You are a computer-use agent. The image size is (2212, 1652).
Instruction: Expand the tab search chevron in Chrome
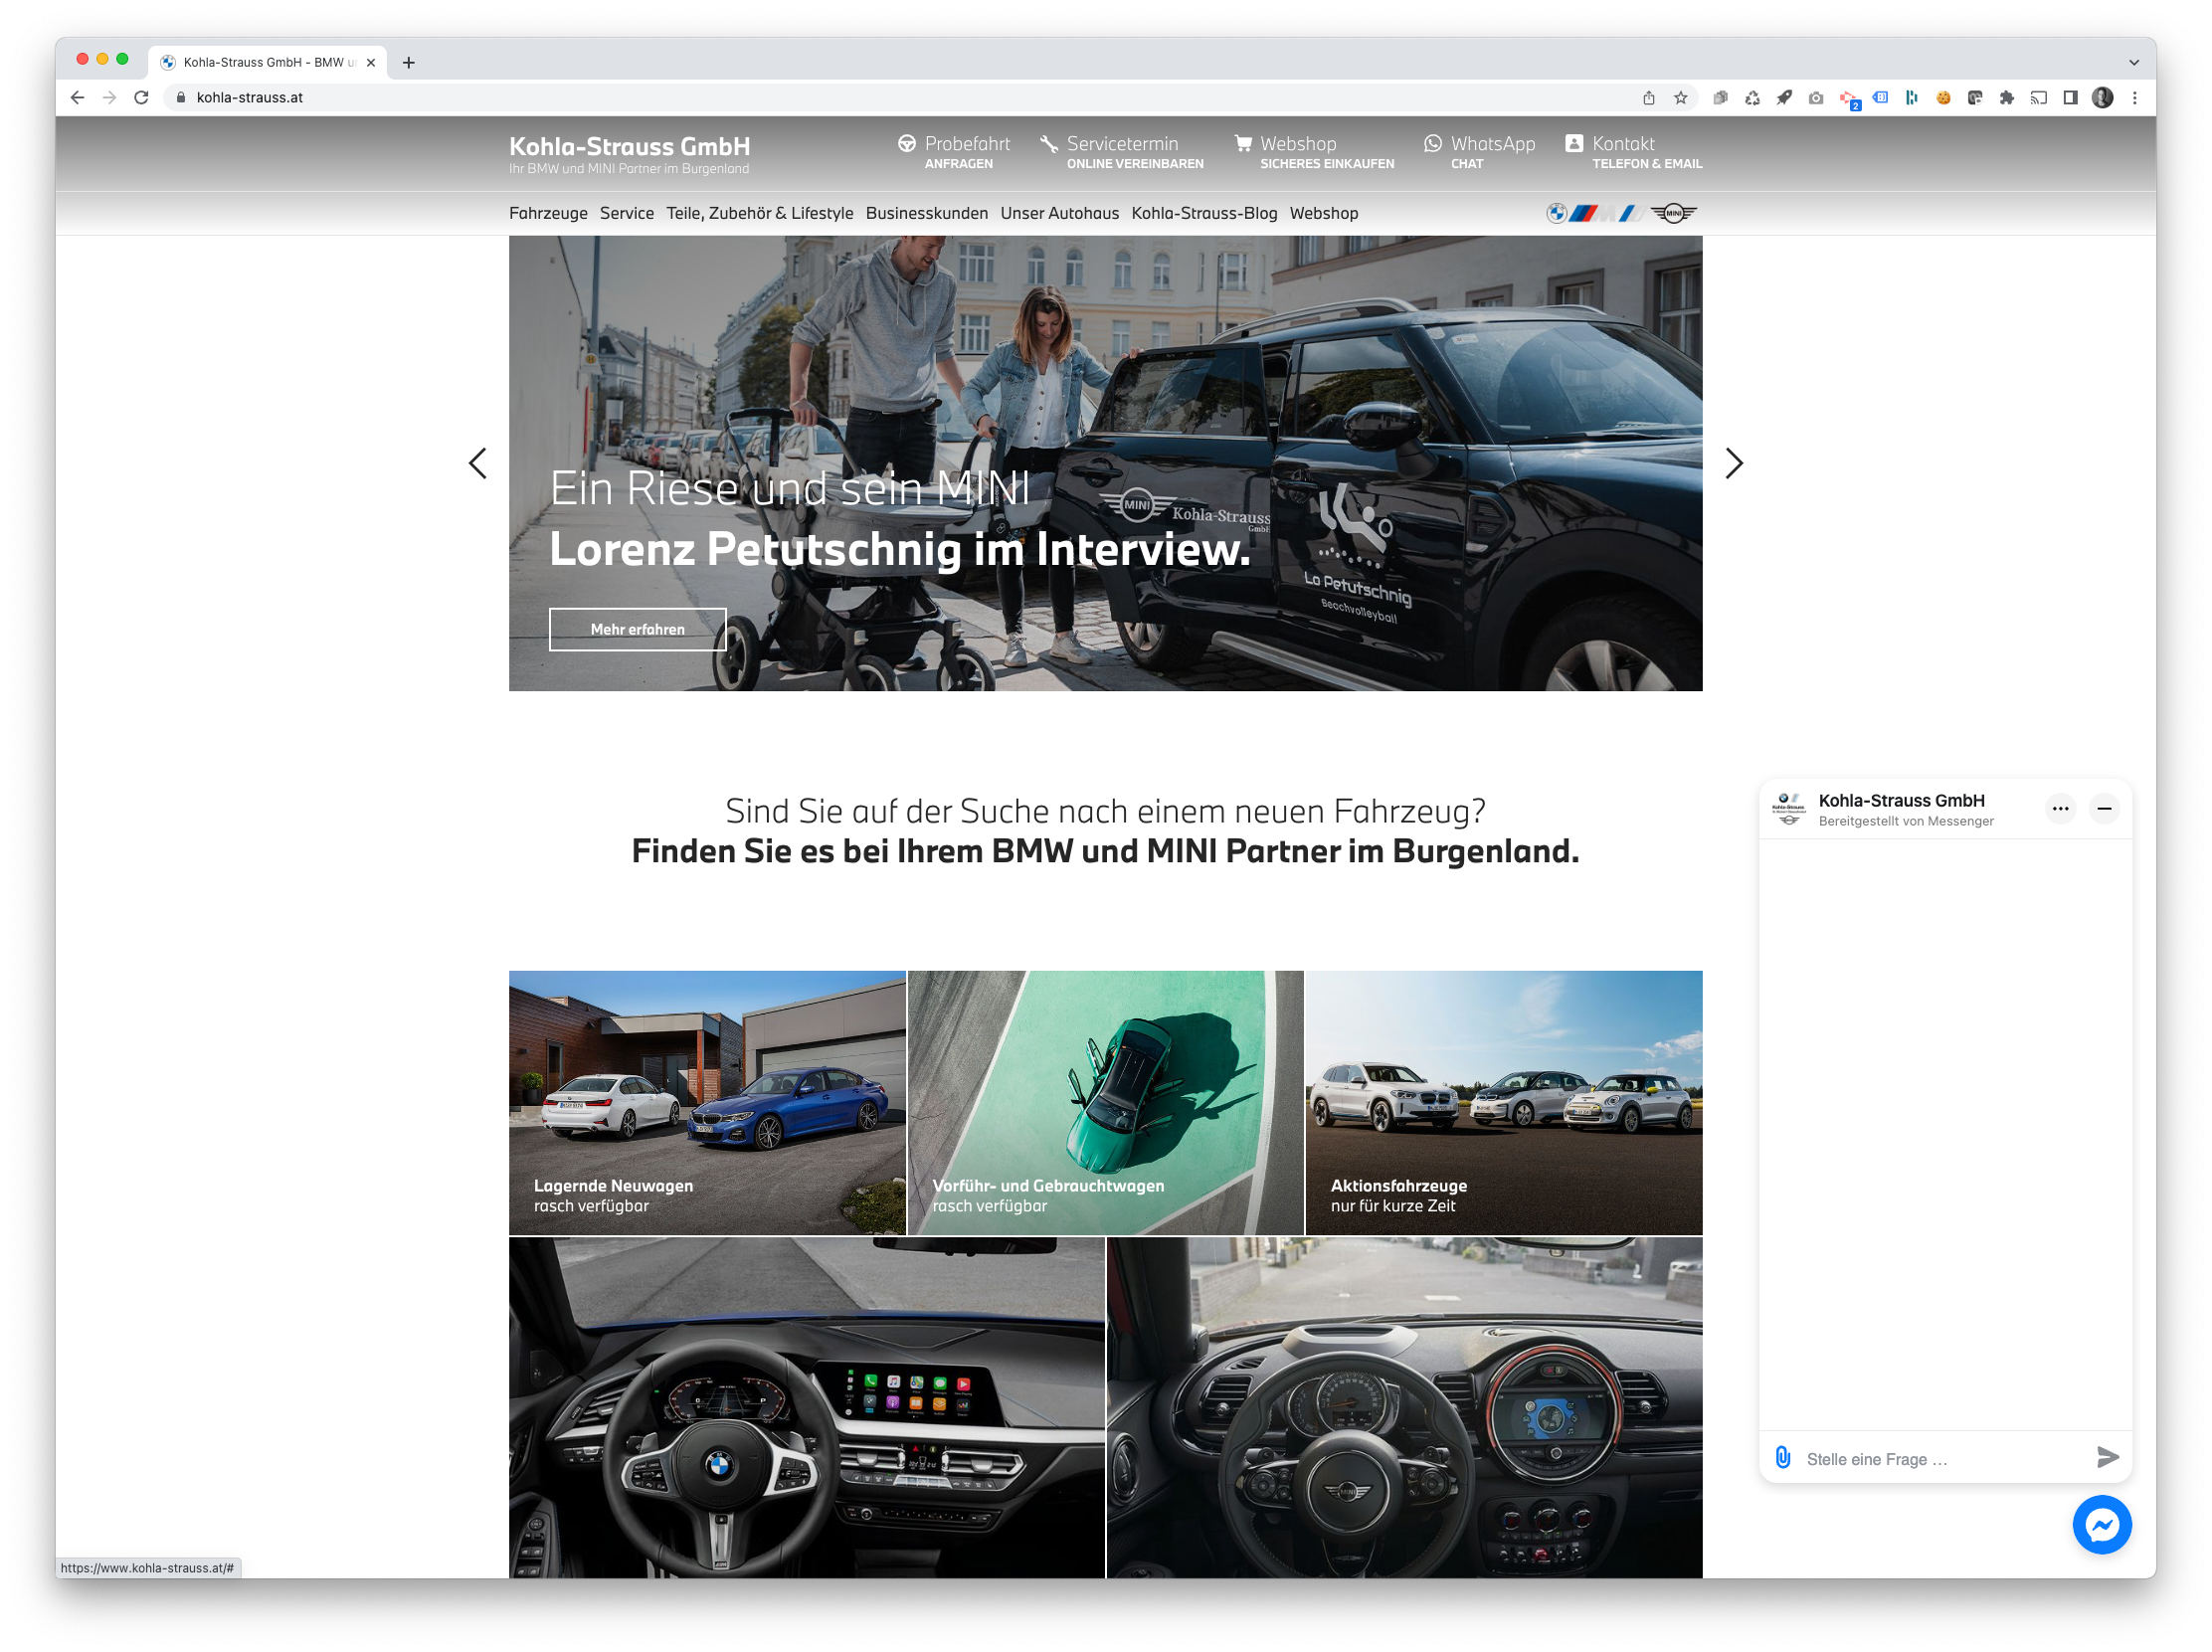pyautogui.click(x=2133, y=62)
